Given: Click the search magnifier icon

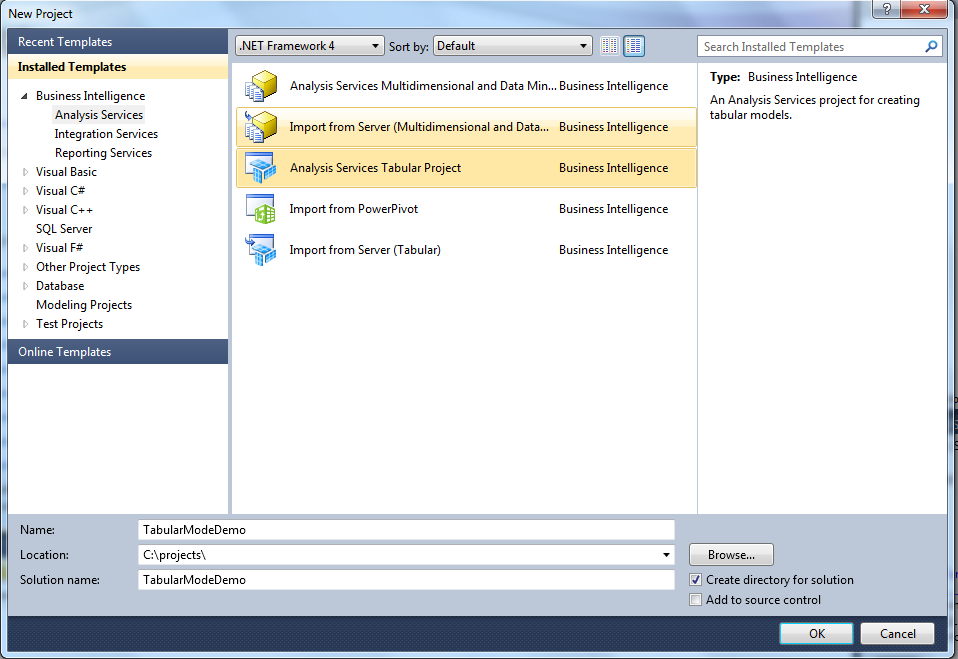Looking at the screenshot, I should [x=931, y=46].
